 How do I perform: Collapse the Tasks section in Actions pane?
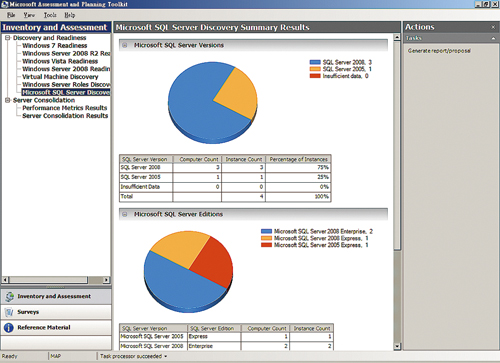point(493,38)
